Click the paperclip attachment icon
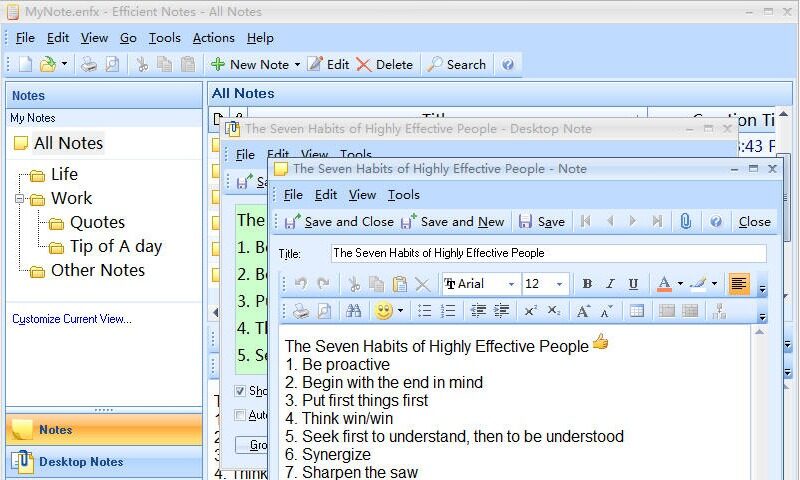The width and height of the screenshot is (800, 480). coord(686,221)
